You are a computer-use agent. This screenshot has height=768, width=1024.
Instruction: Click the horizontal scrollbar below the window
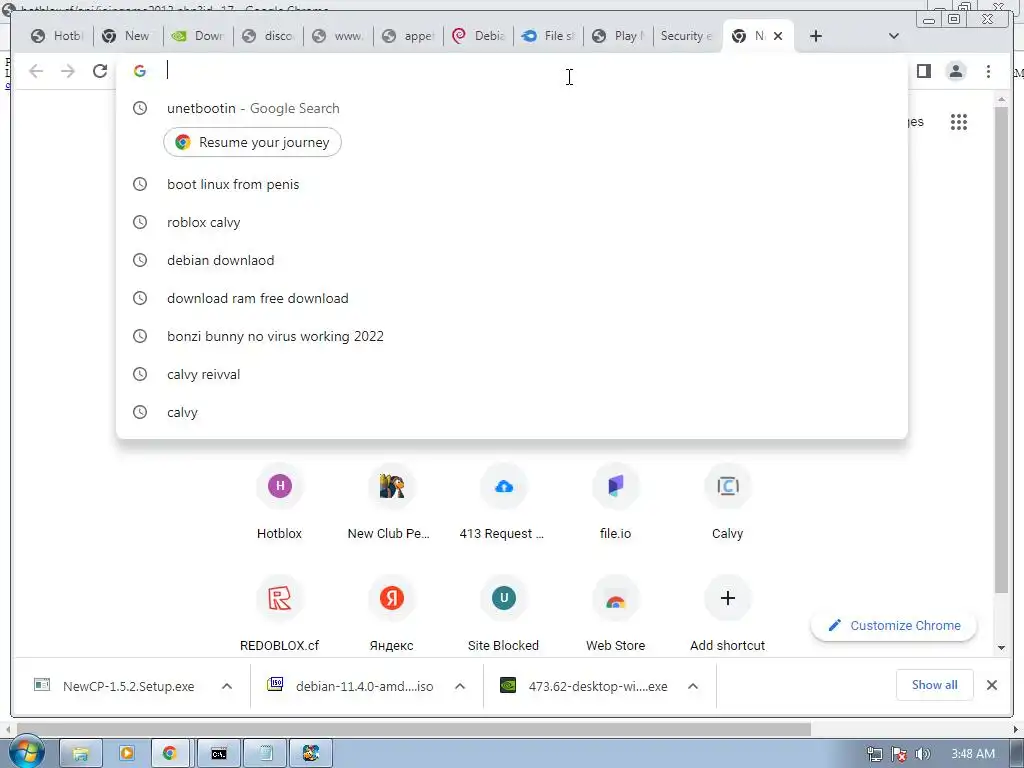[414, 729]
